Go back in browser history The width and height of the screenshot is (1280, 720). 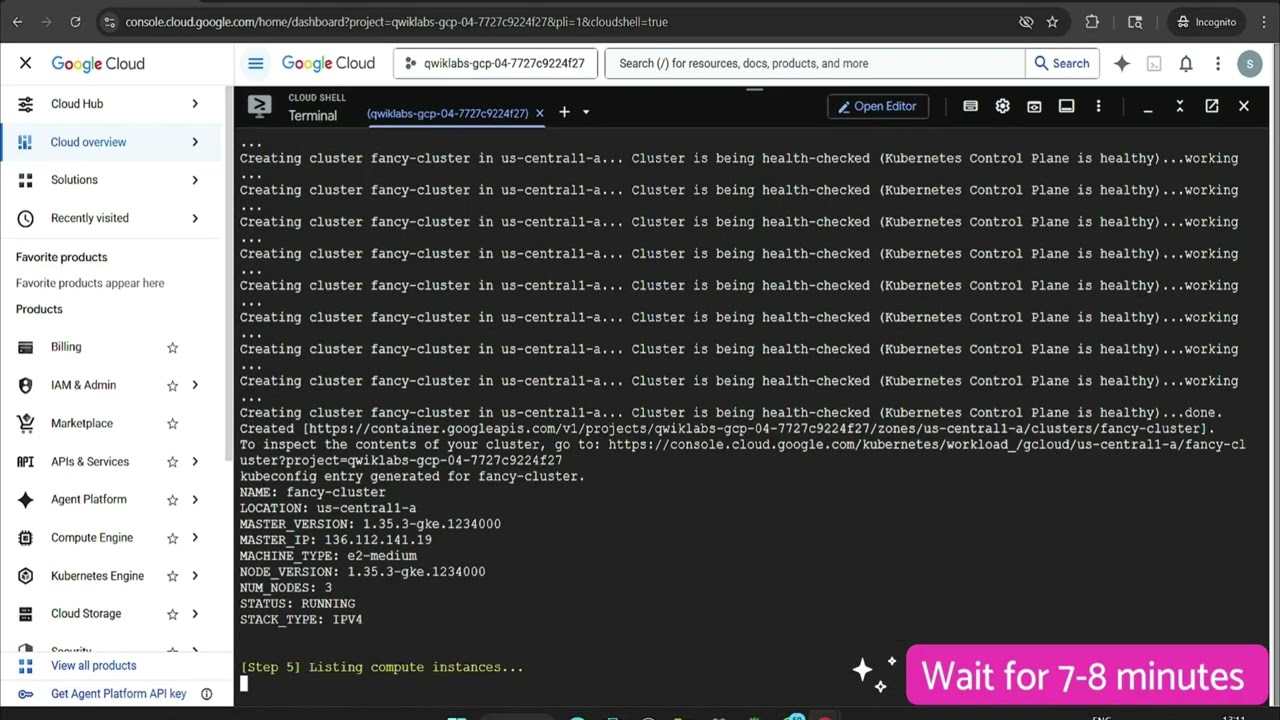[17, 22]
